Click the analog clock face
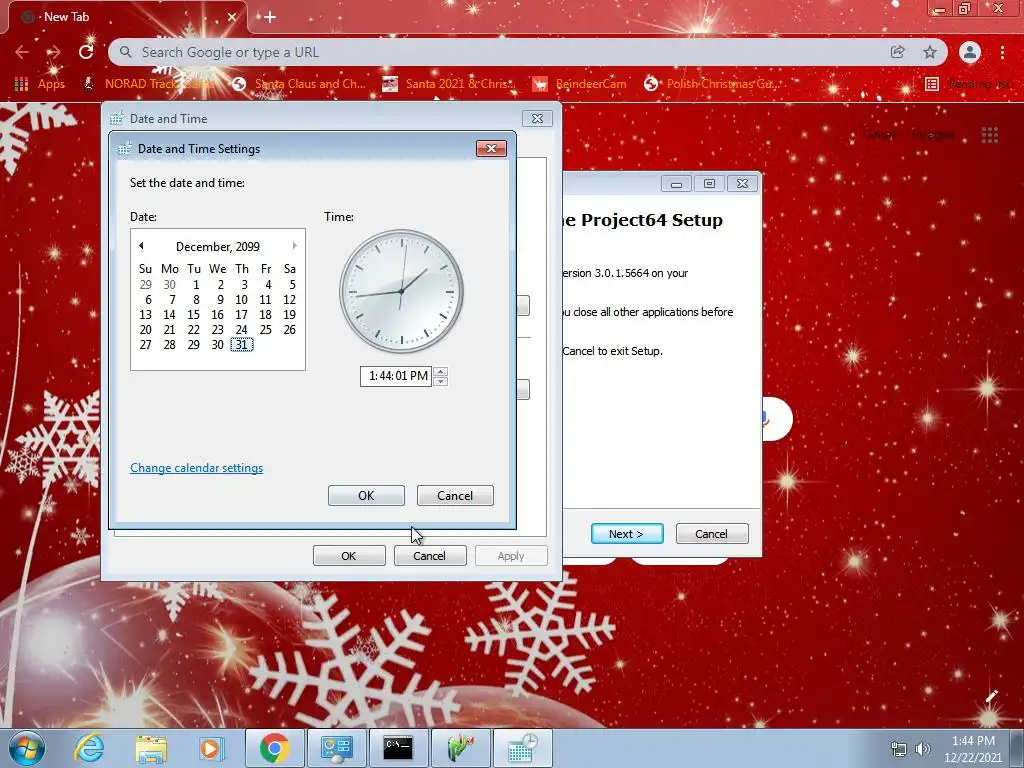Viewport: 1024px width, 768px height. (x=401, y=291)
